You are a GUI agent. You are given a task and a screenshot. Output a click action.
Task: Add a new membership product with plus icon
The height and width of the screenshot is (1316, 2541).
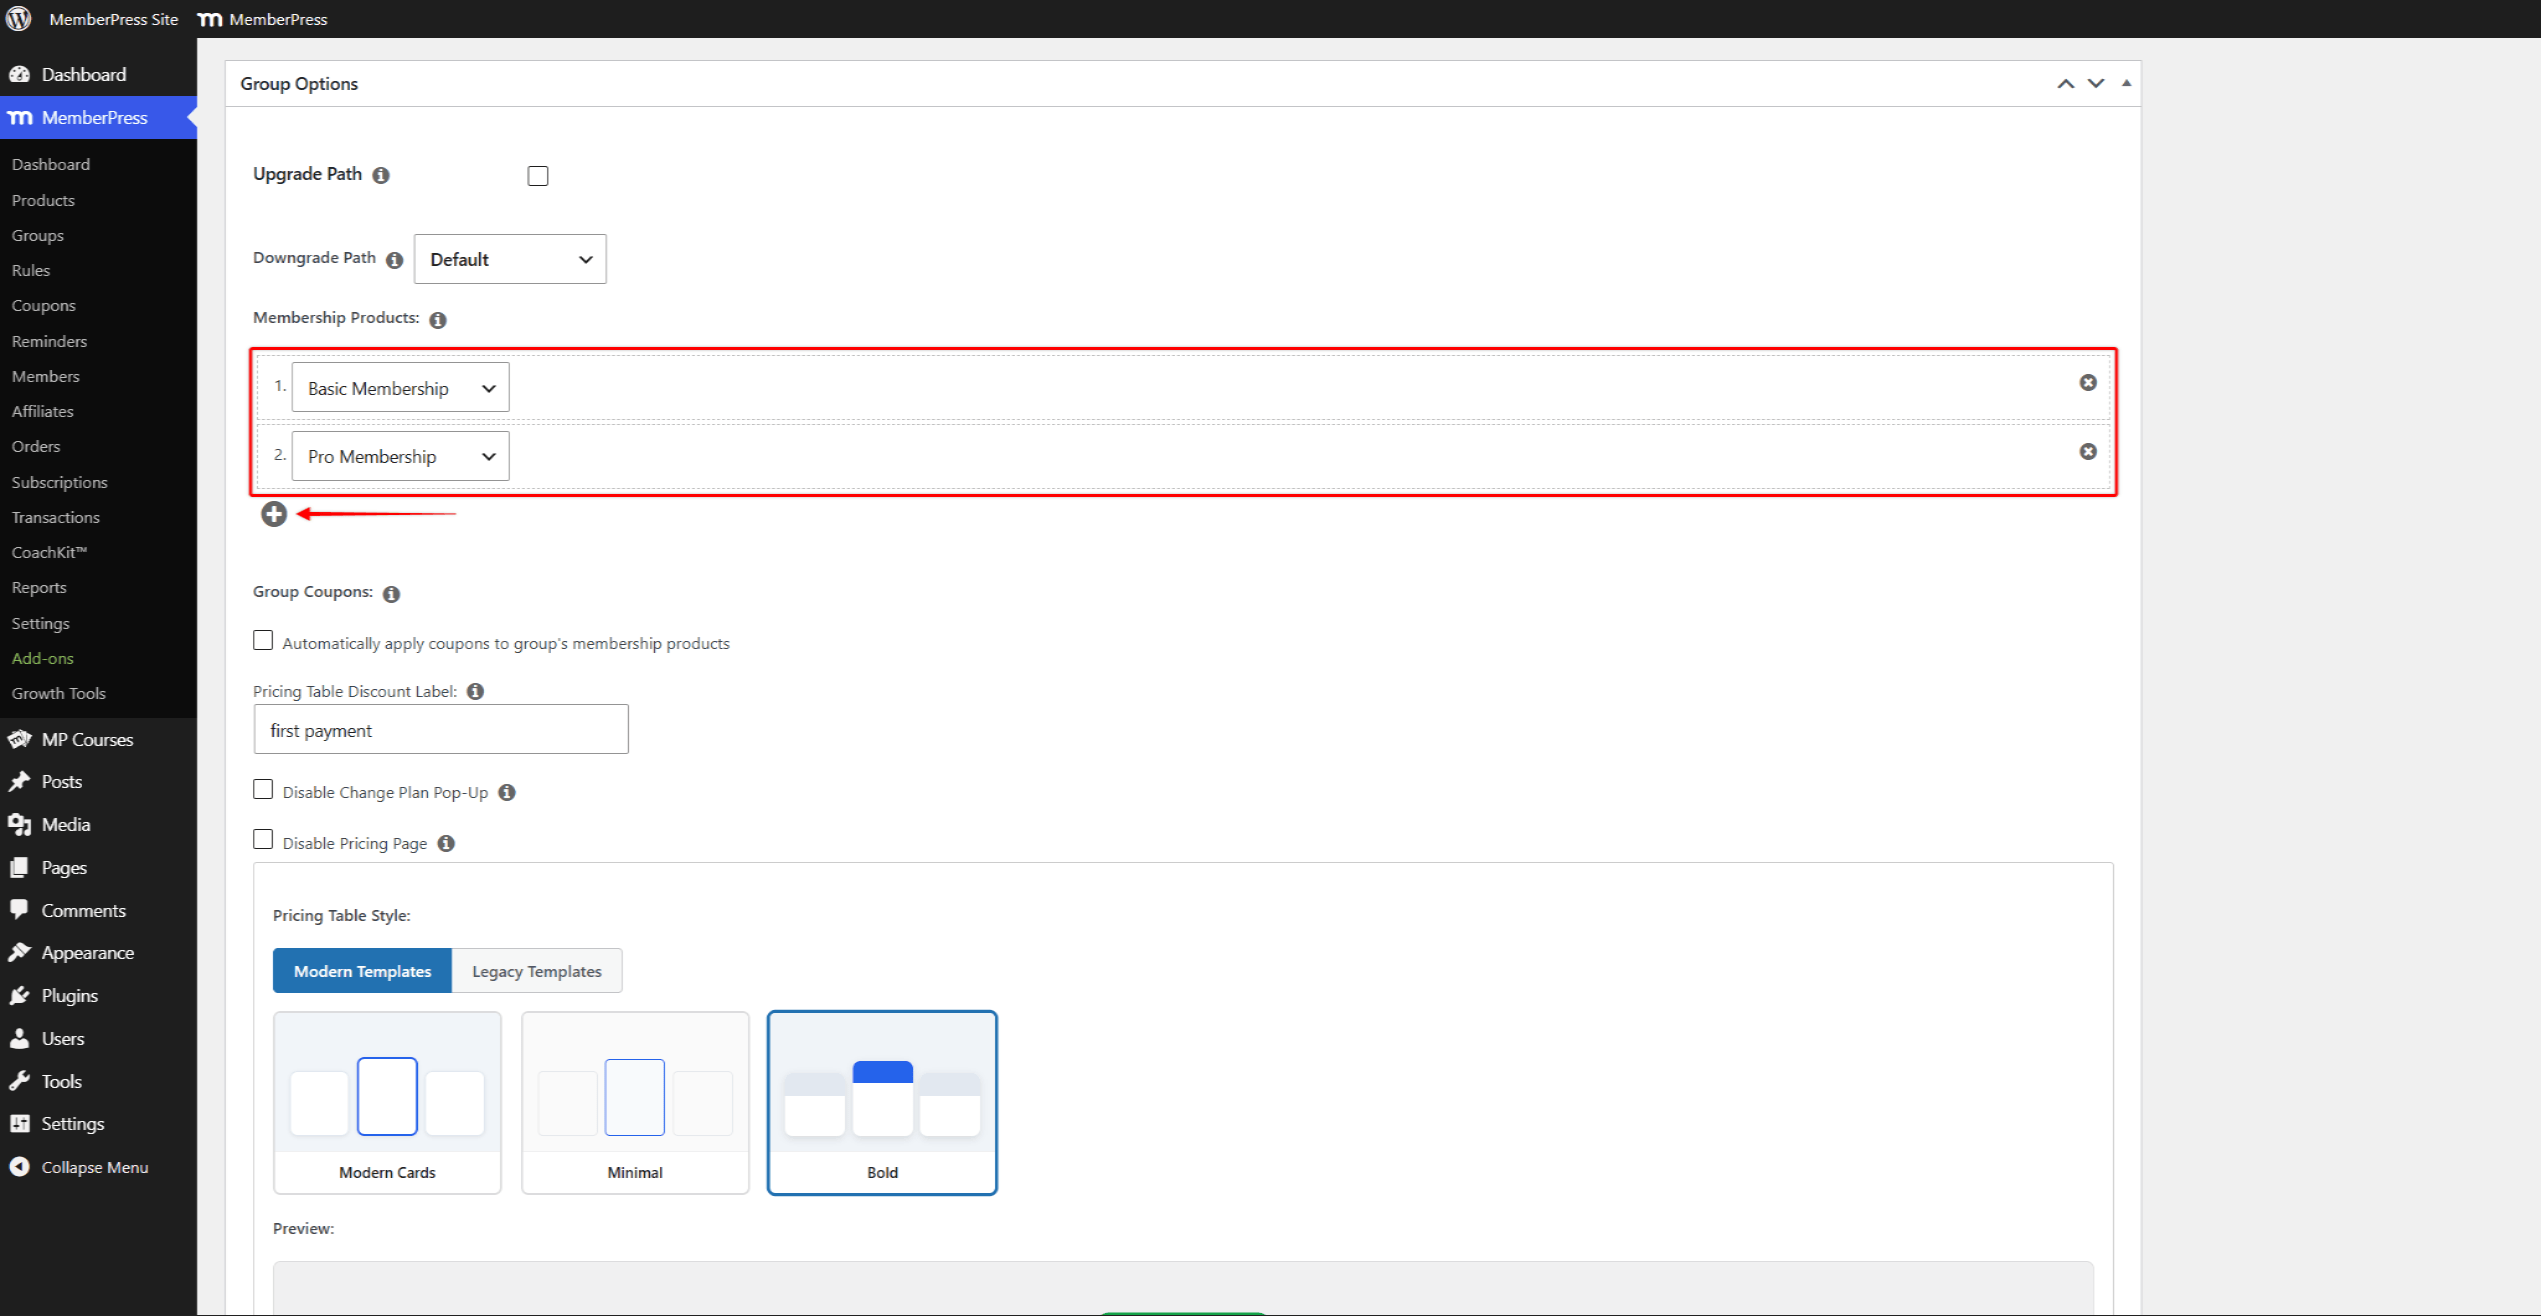[274, 514]
